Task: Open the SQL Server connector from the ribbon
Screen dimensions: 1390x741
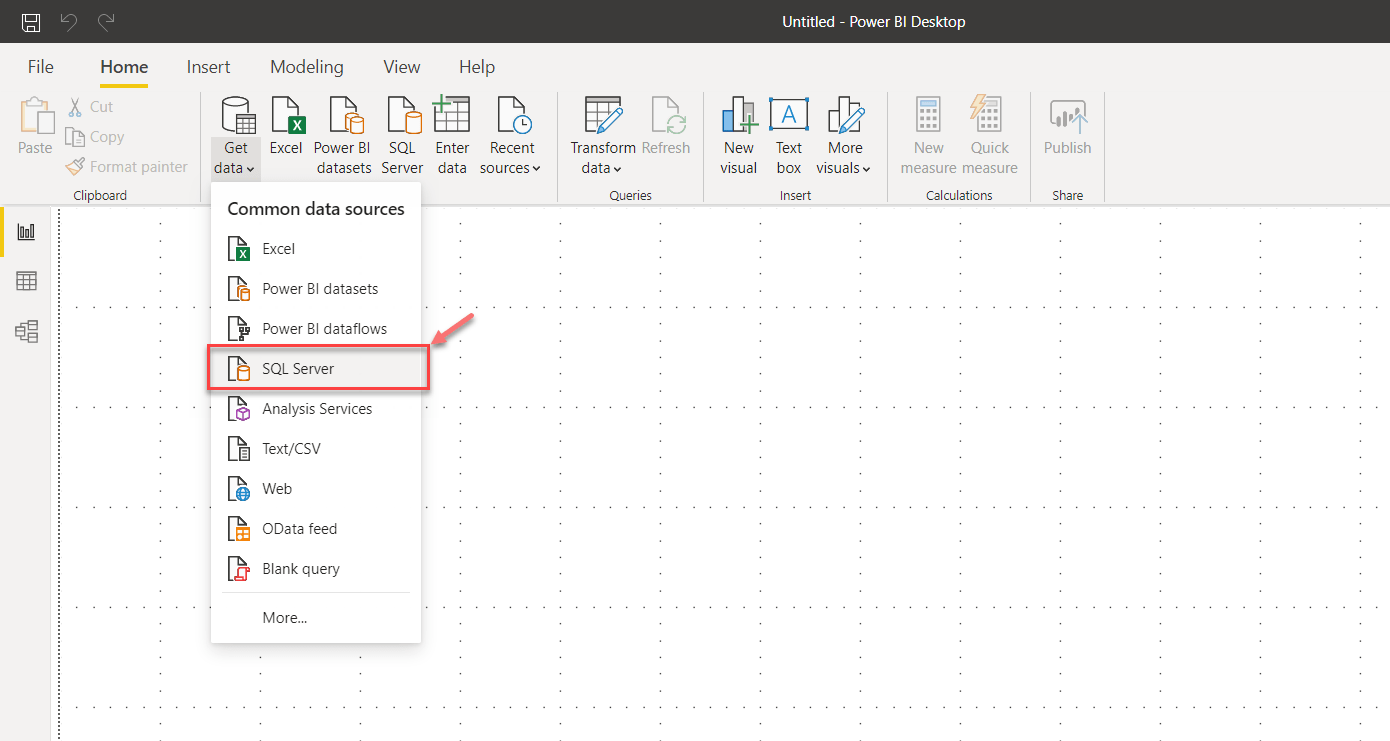Action: (x=402, y=134)
